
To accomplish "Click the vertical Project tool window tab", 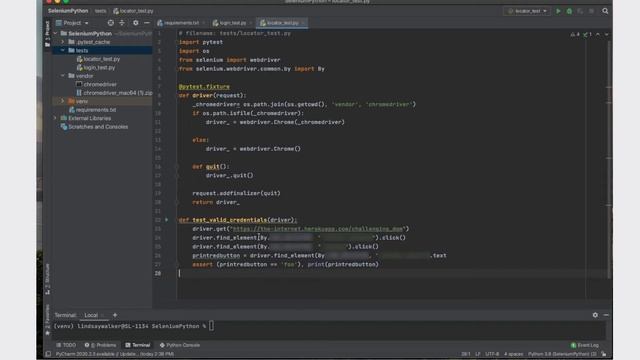I will tap(47, 33).
